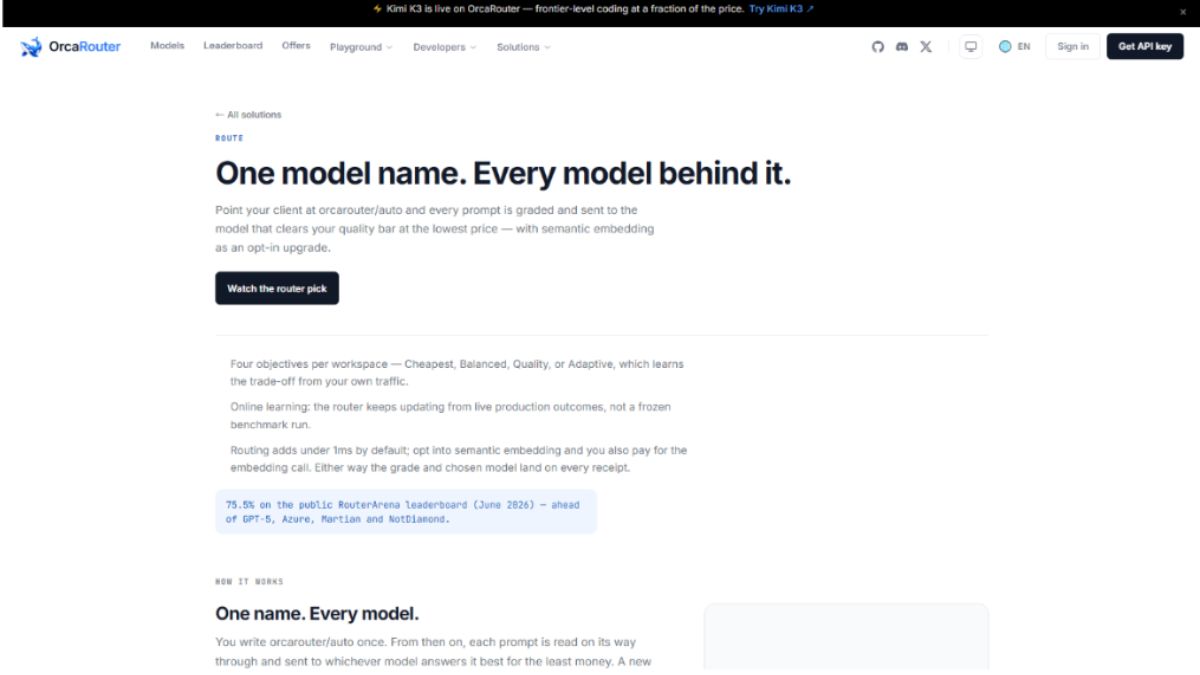
Task: Click the ROUTE section label
Action: click(x=229, y=138)
